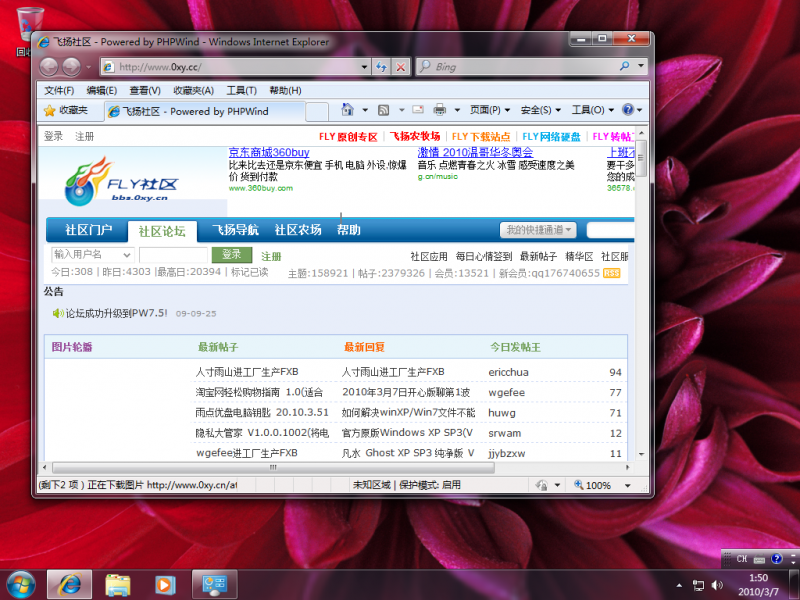The image size is (800, 600).
Task: Open the Windows Start orb
Action: click(20, 584)
